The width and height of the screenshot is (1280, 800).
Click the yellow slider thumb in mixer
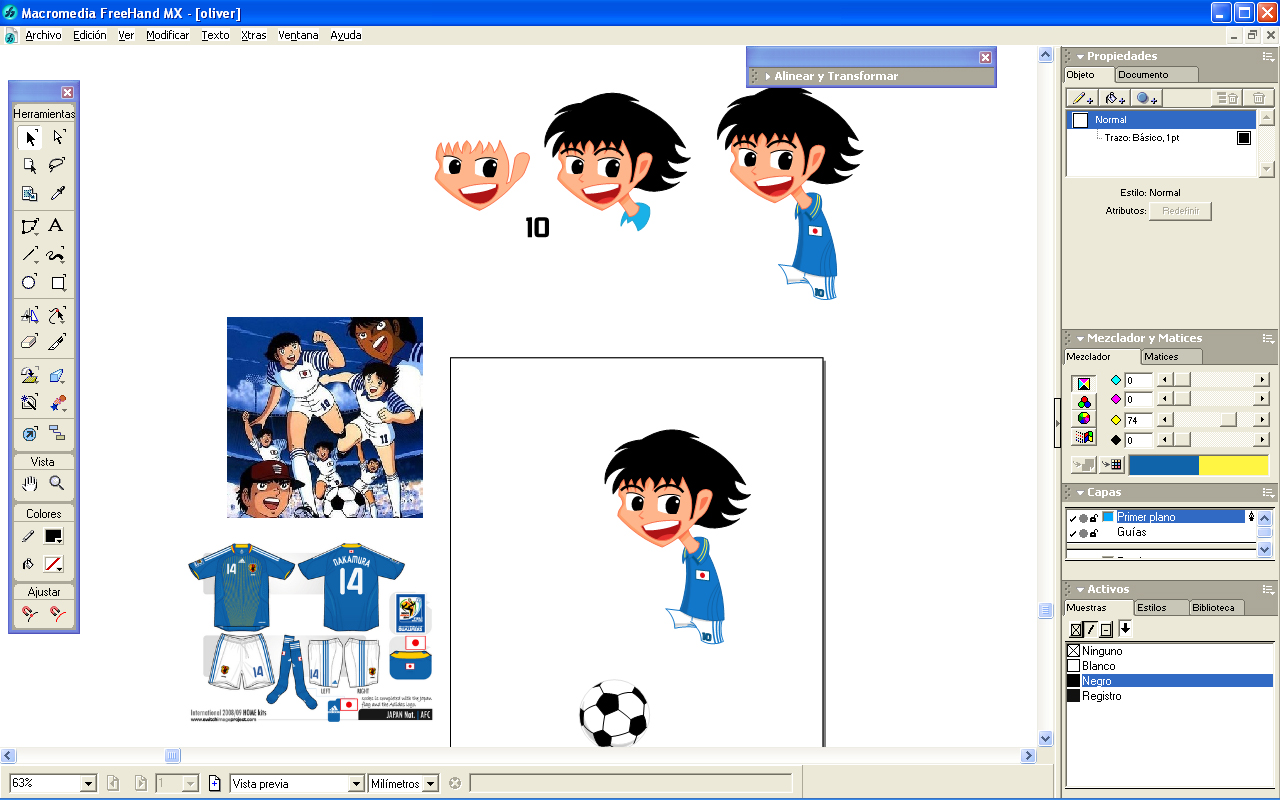pos(1228,420)
